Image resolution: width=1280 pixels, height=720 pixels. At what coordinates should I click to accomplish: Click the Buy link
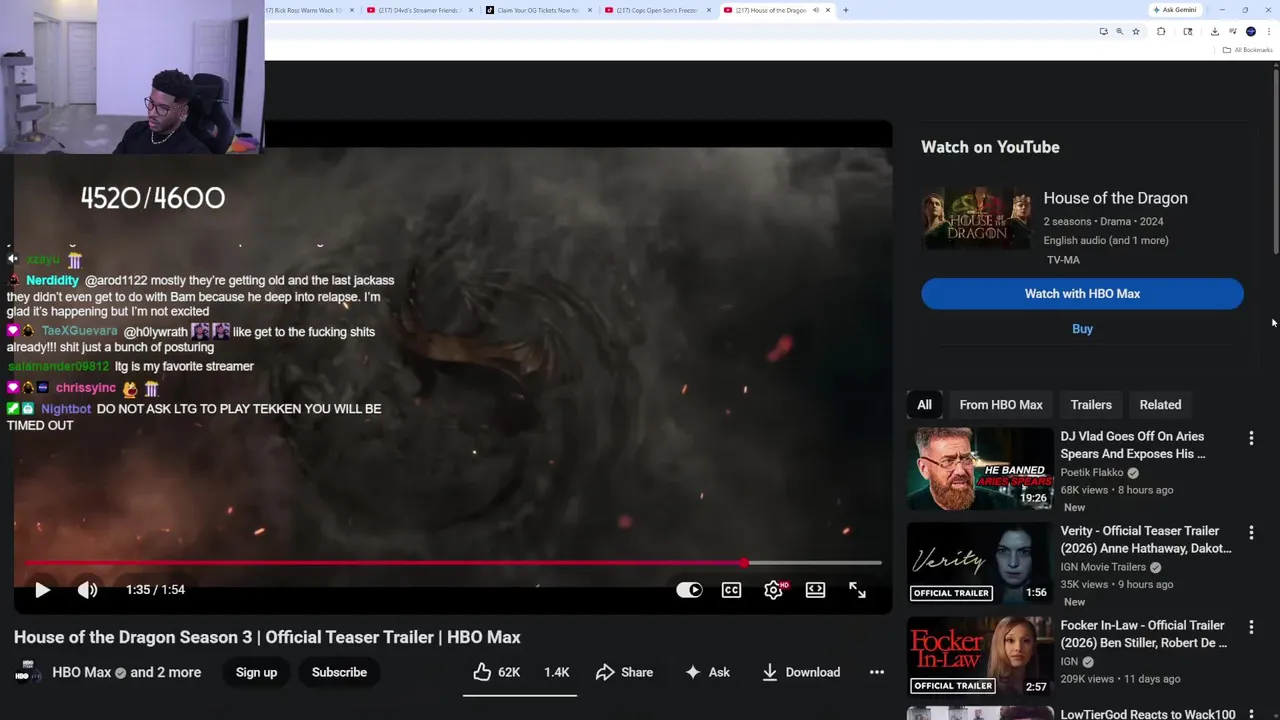[1082, 329]
